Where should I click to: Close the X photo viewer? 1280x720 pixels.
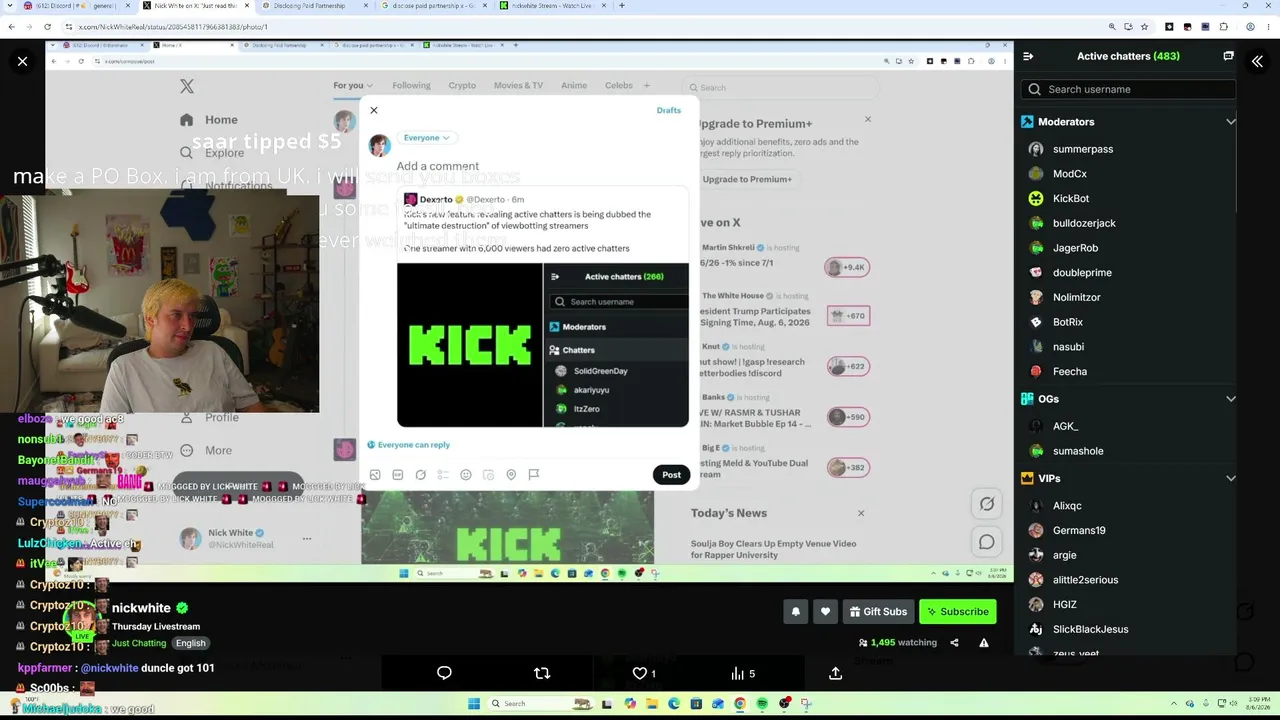tap(22, 62)
